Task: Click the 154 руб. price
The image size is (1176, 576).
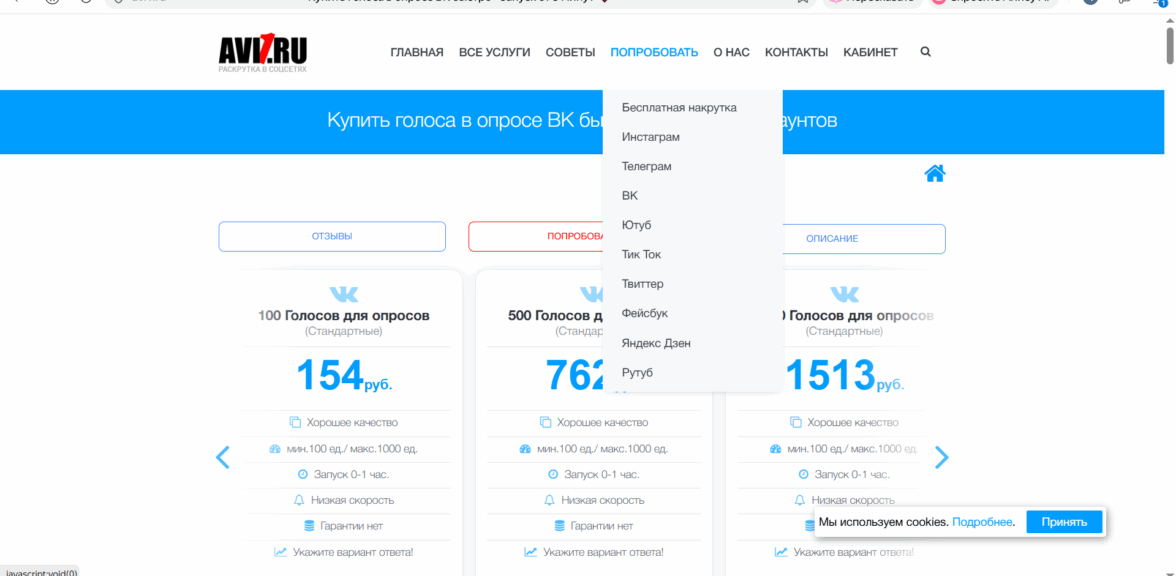Action: [x=344, y=374]
